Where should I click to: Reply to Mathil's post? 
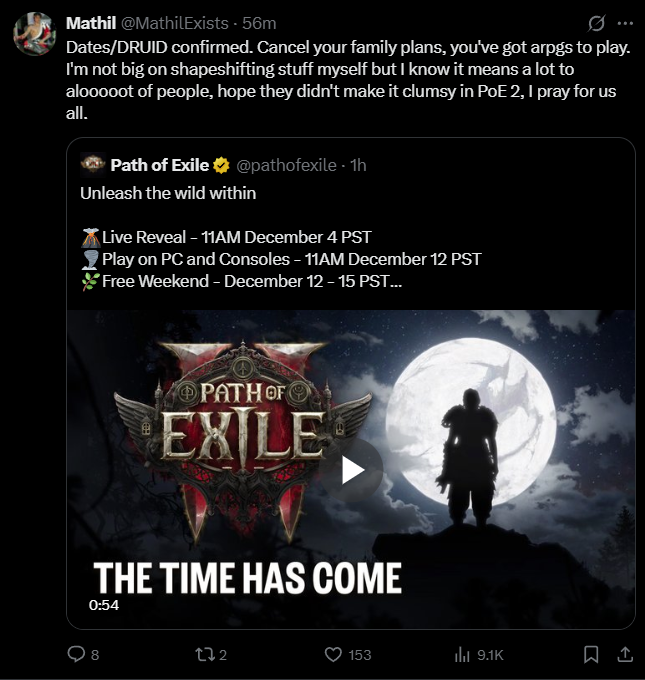point(76,654)
